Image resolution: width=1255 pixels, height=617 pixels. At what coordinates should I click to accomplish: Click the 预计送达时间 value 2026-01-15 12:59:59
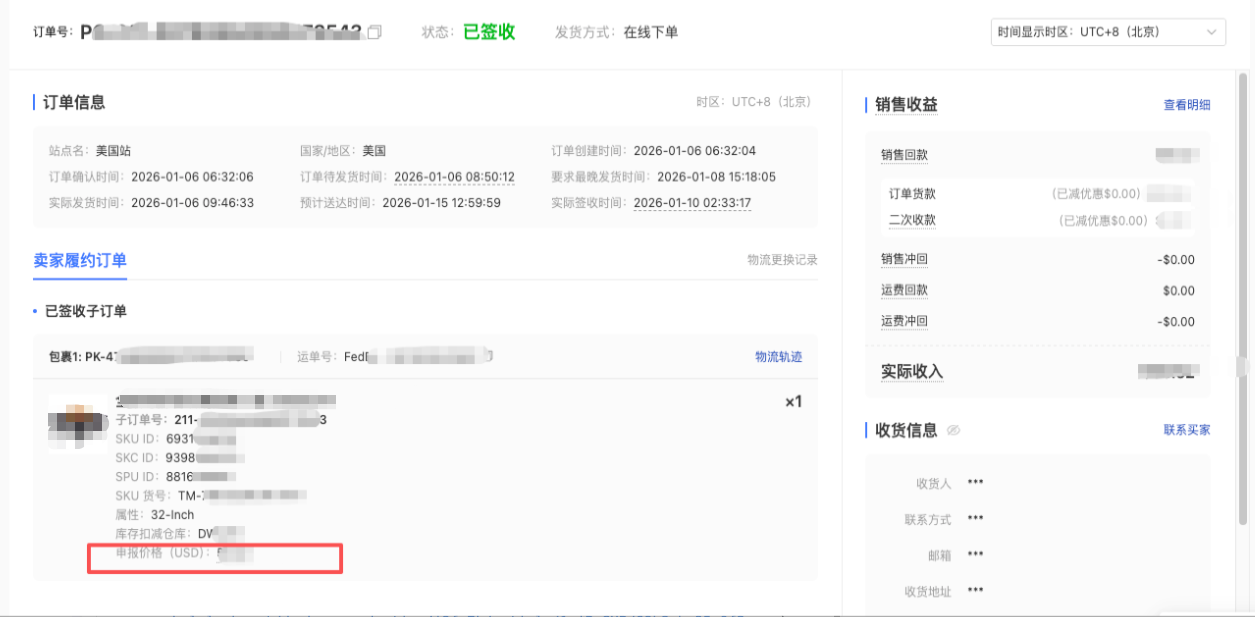tap(443, 203)
